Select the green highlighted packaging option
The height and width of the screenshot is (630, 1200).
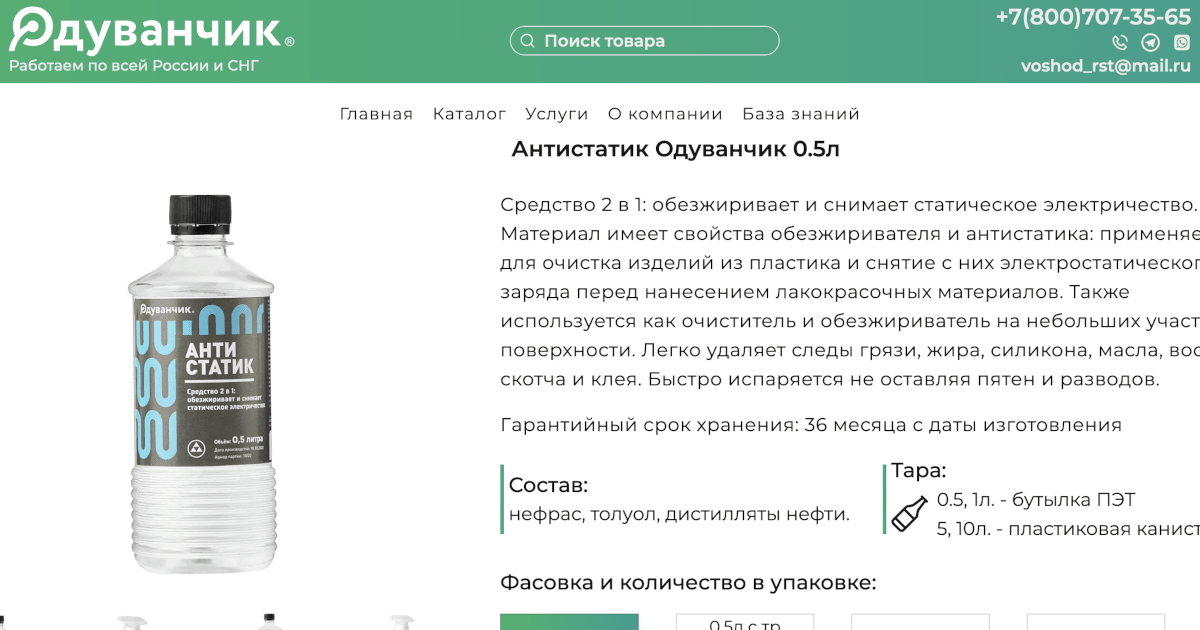[x=569, y=622]
